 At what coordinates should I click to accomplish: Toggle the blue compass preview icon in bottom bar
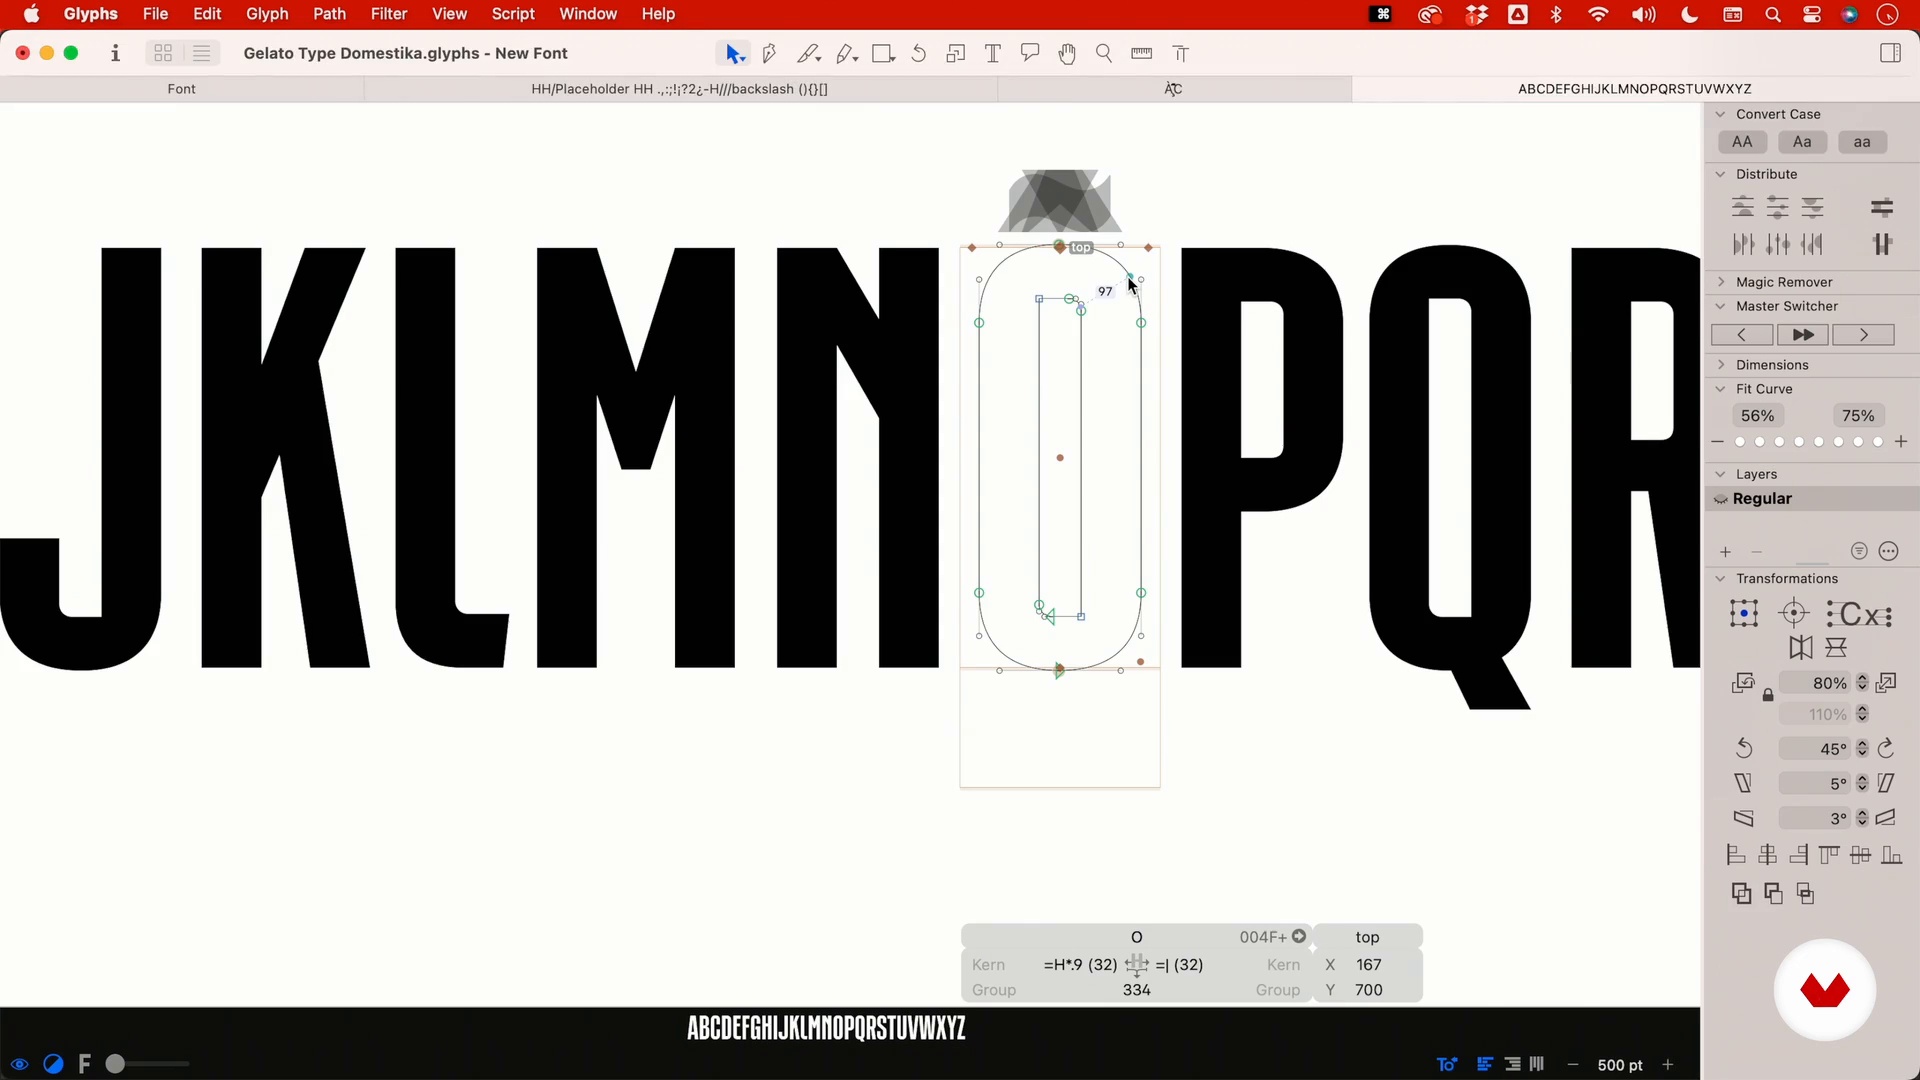point(54,1065)
